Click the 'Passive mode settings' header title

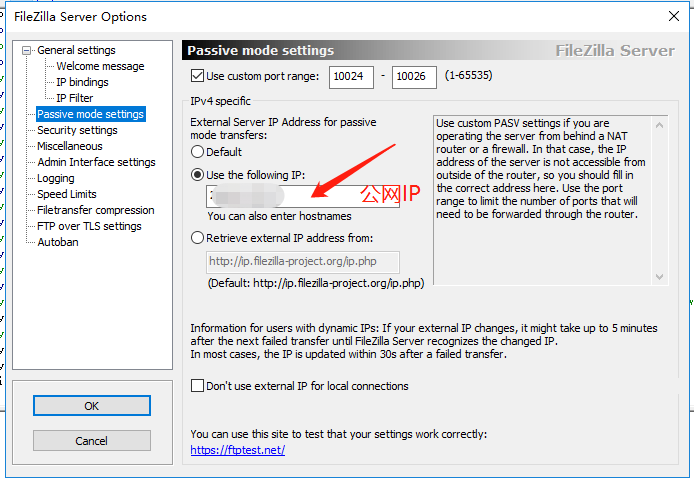point(261,50)
